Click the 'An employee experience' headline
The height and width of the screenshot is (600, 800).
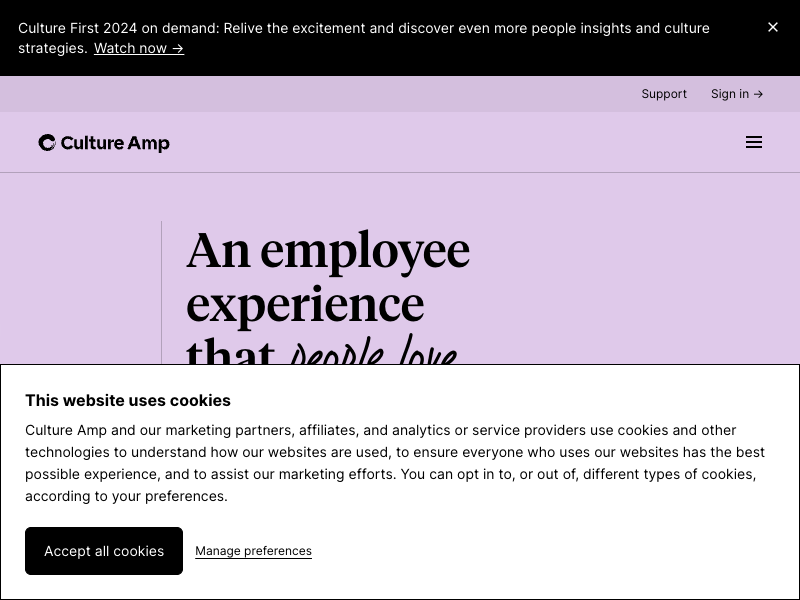click(328, 296)
